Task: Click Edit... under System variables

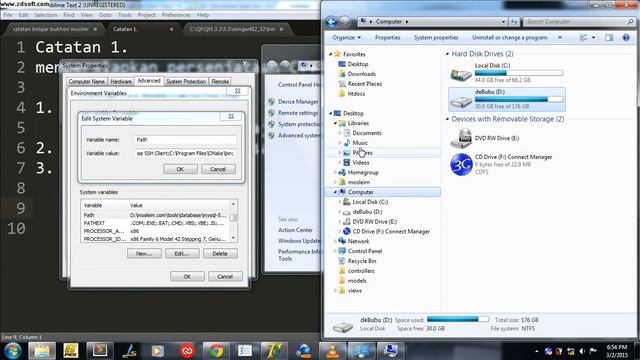Action: (x=182, y=253)
